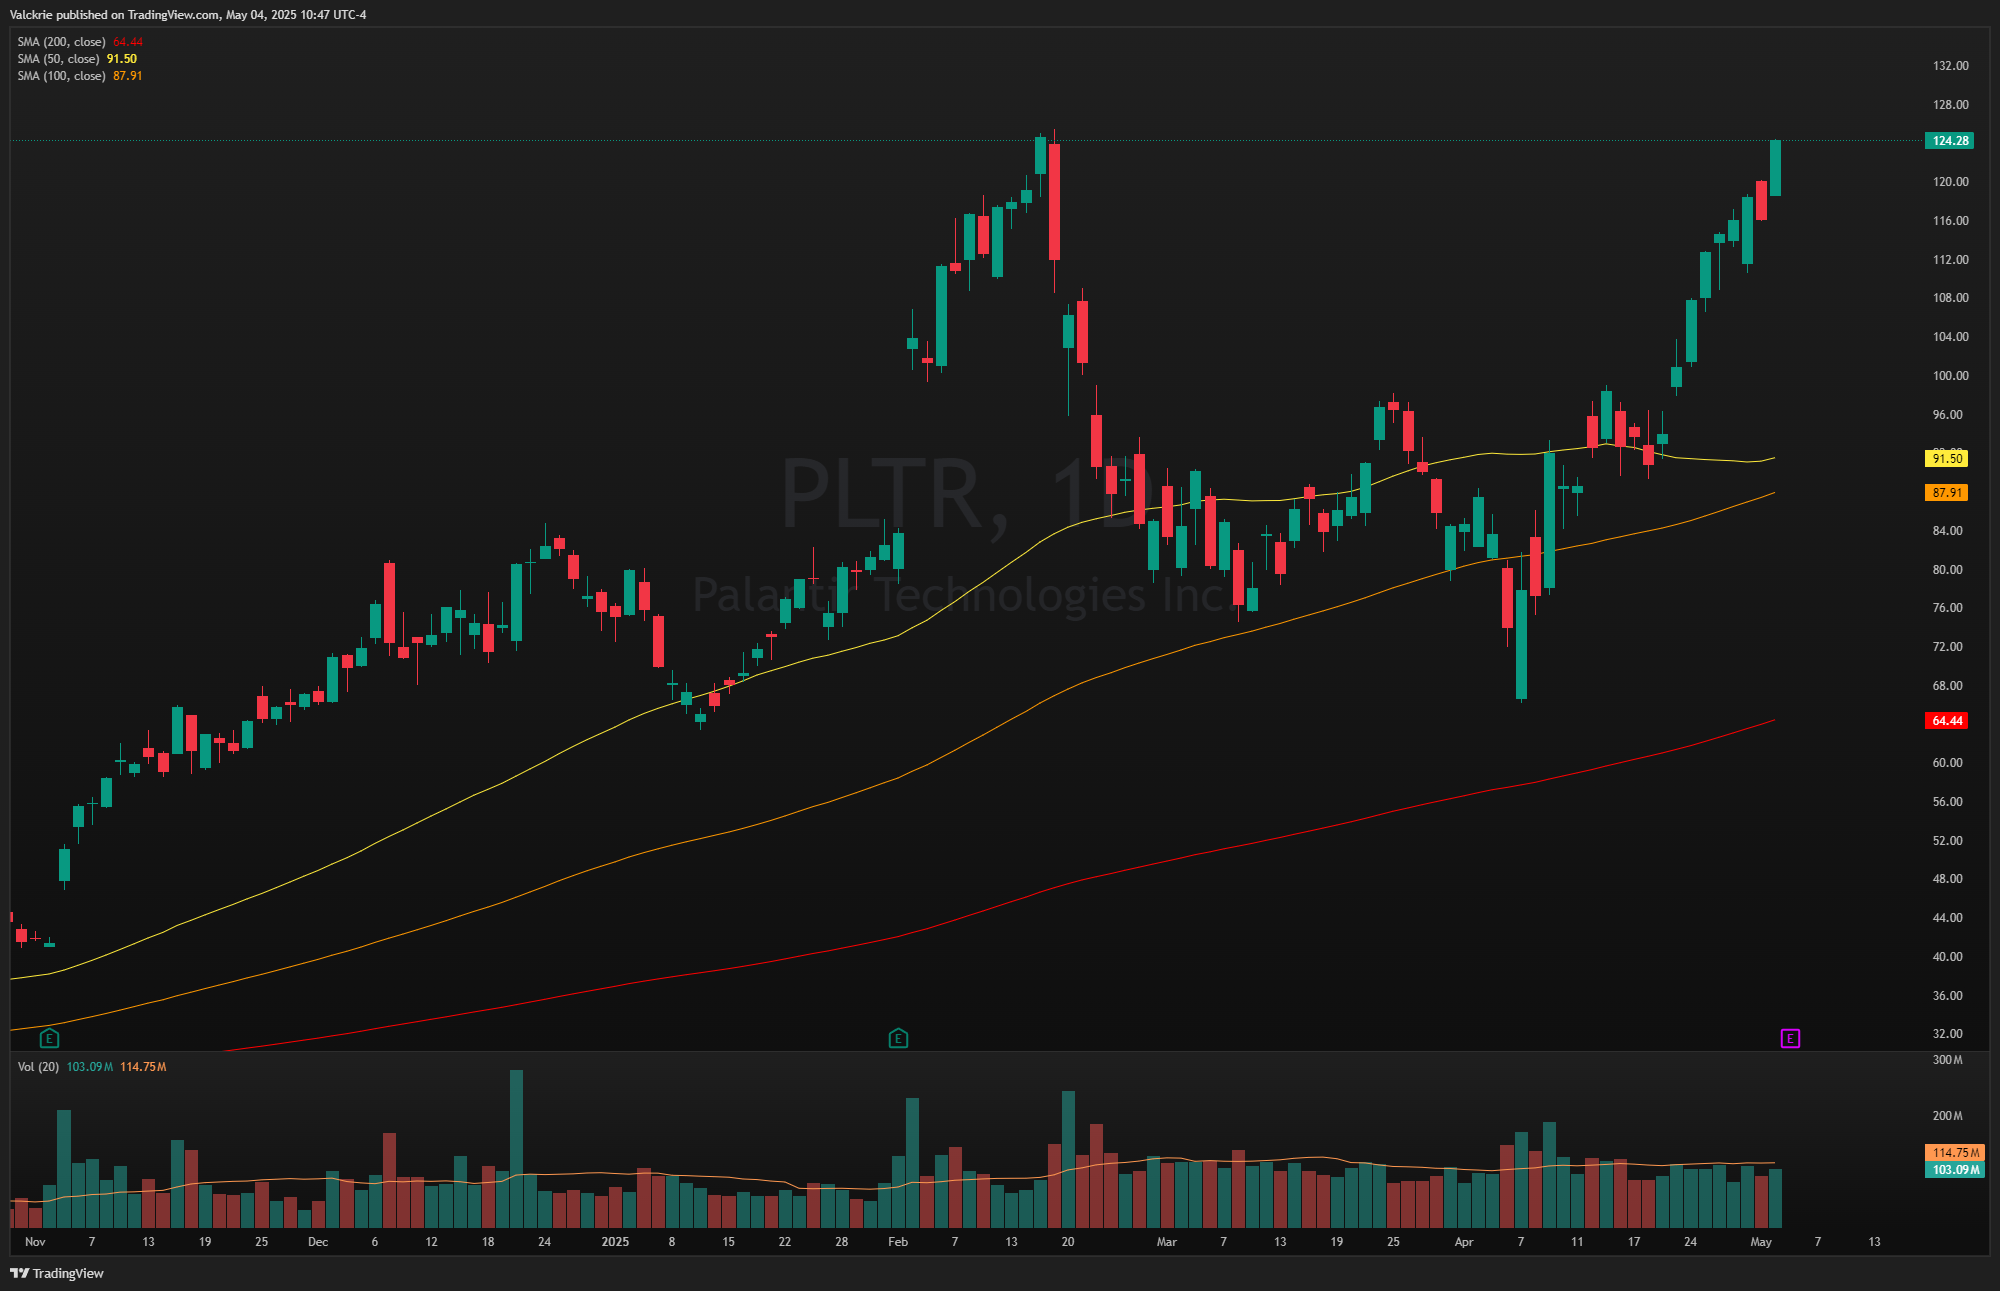This screenshot has width=2000, height=1291.
Task: Click the 2025 label on time axis
Action: pos(615,1242)
